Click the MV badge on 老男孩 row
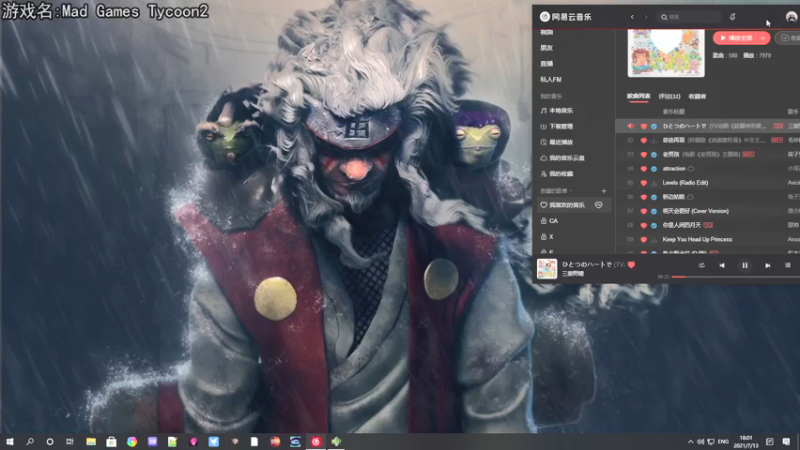 [x=748, y=154]
